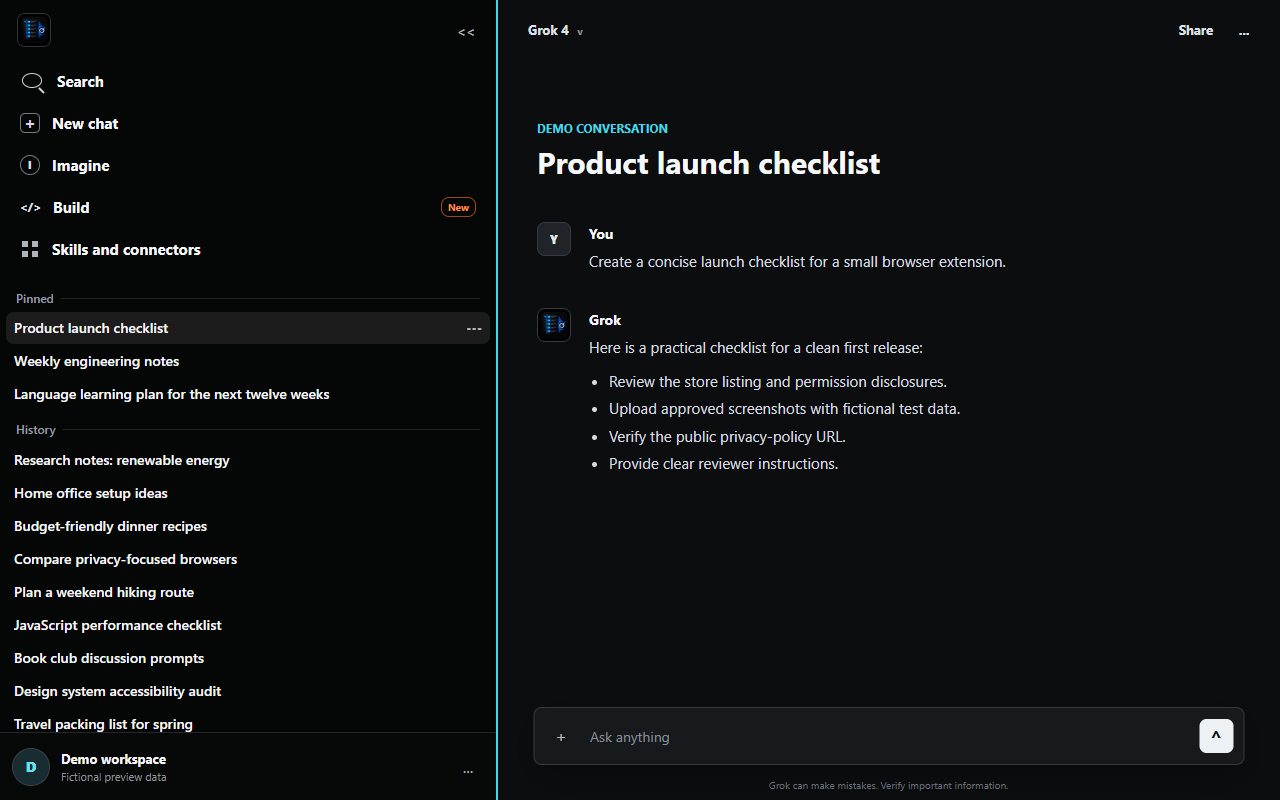Click the Imagine icon

pos(31,166)
